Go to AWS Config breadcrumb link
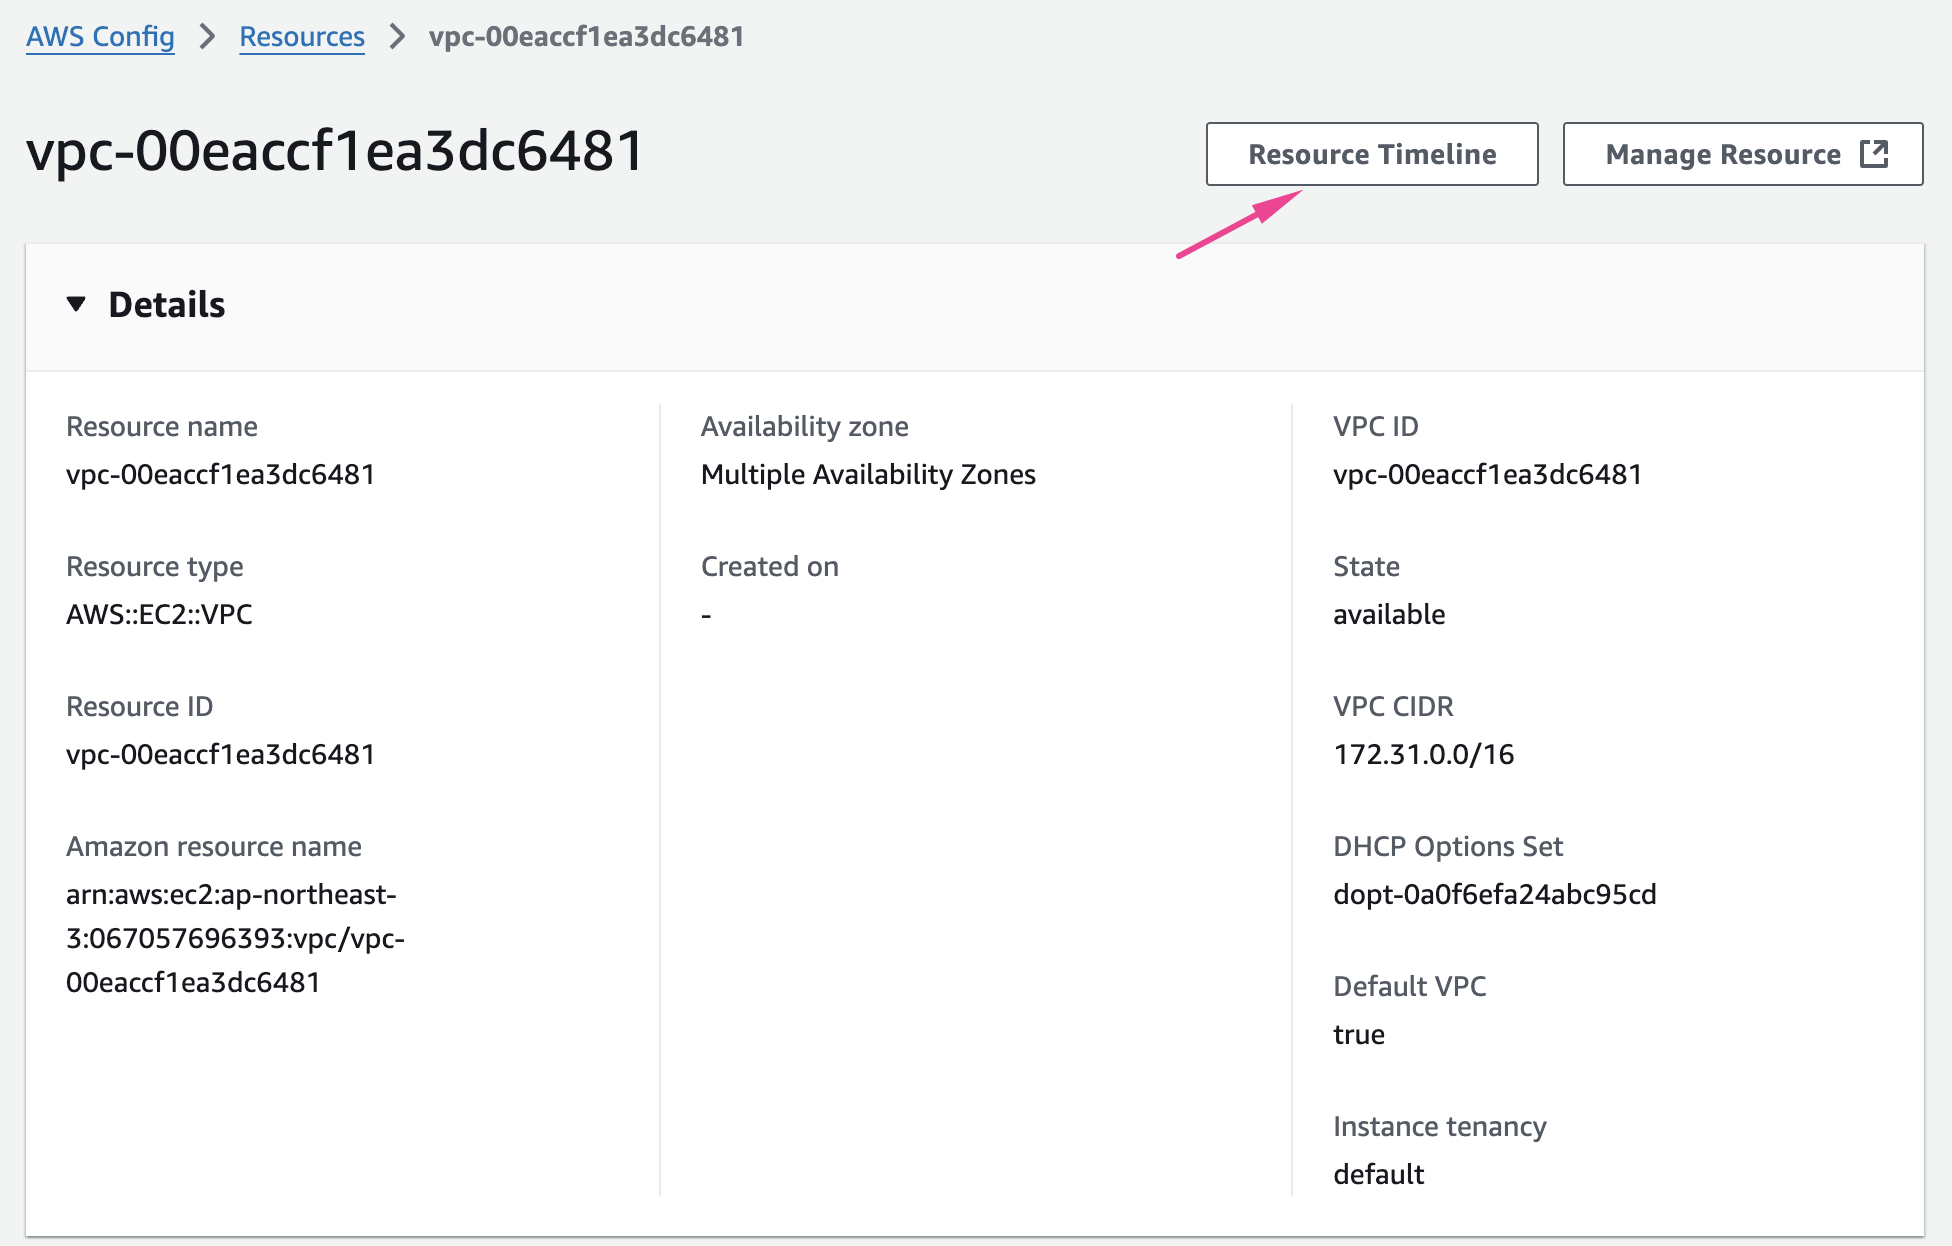 [100, 37]
